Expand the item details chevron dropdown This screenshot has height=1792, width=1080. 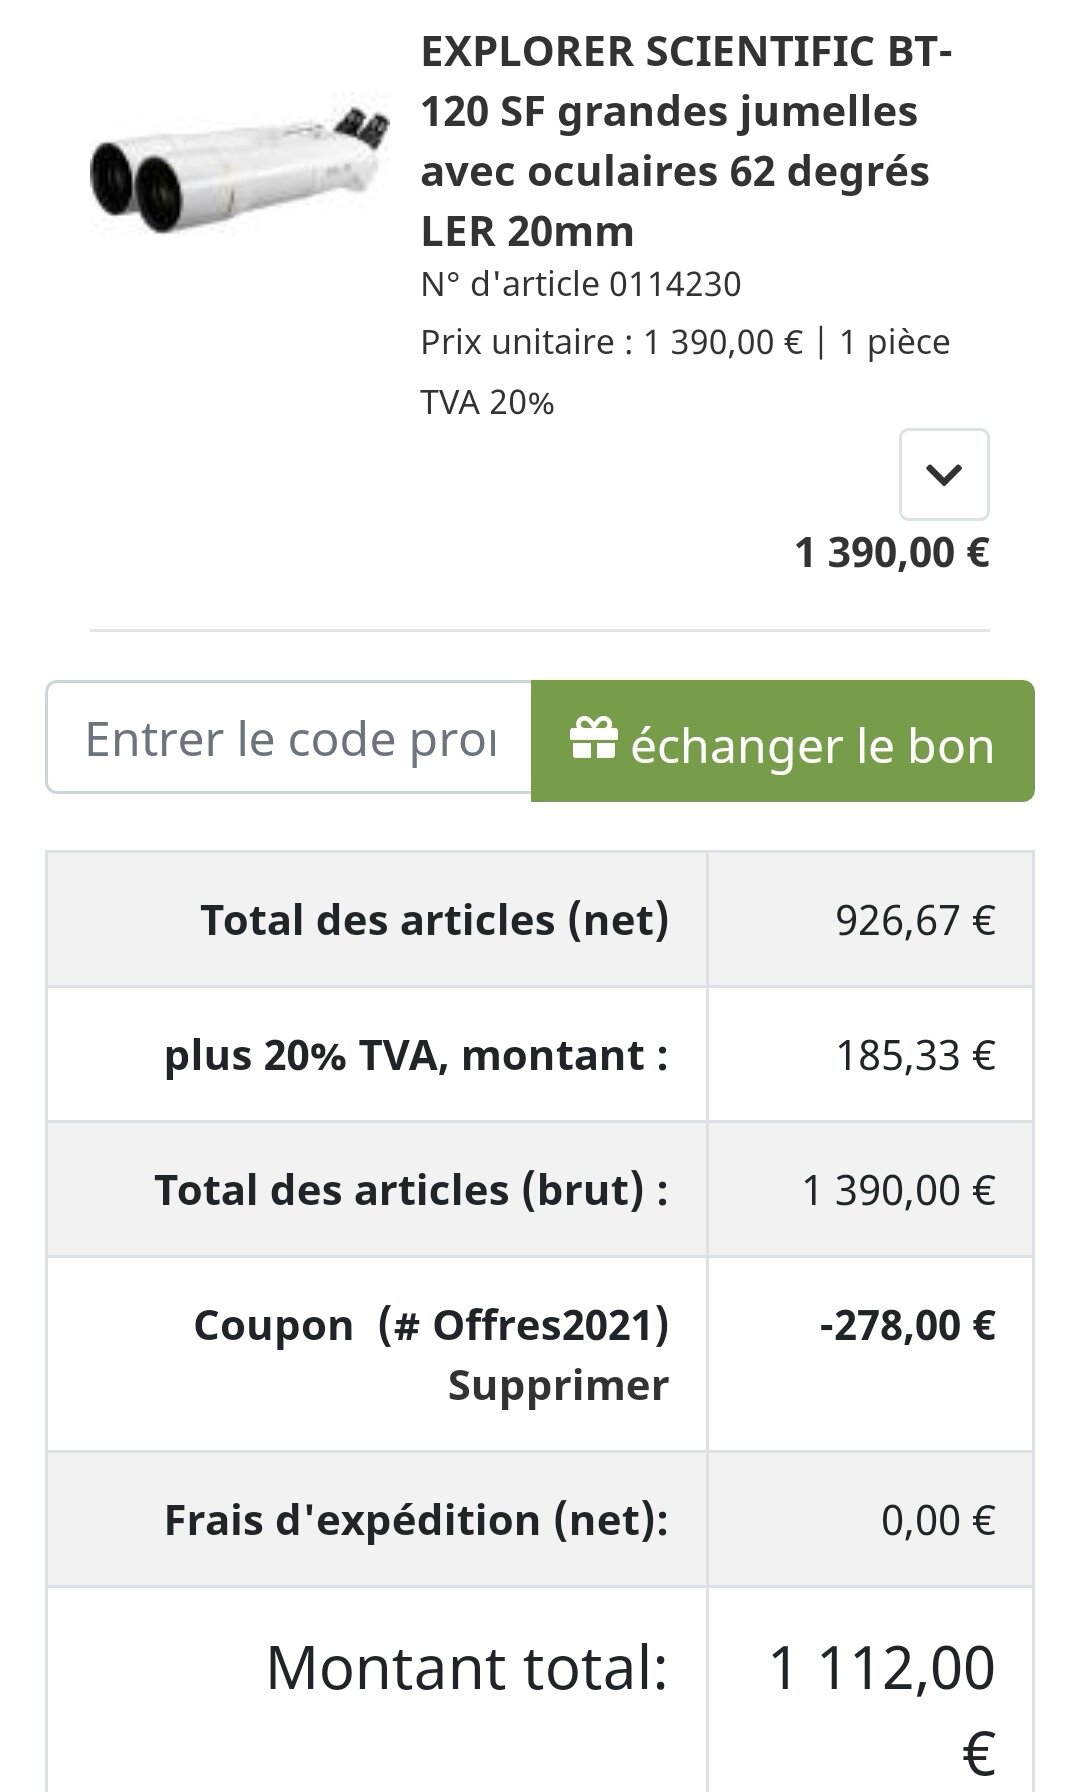click(x=944, y=474)
